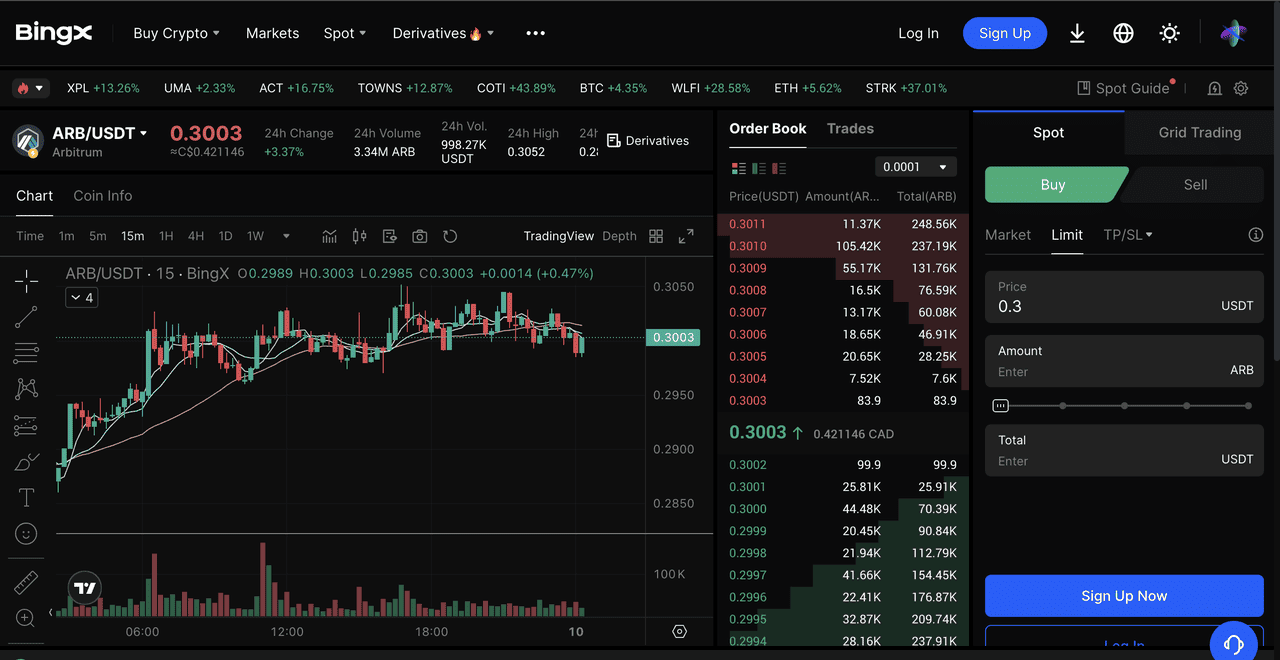The height and width of the screenshot is (660, 1280).
Task: Switch to the Trades tab
Action: coord(850,129)
